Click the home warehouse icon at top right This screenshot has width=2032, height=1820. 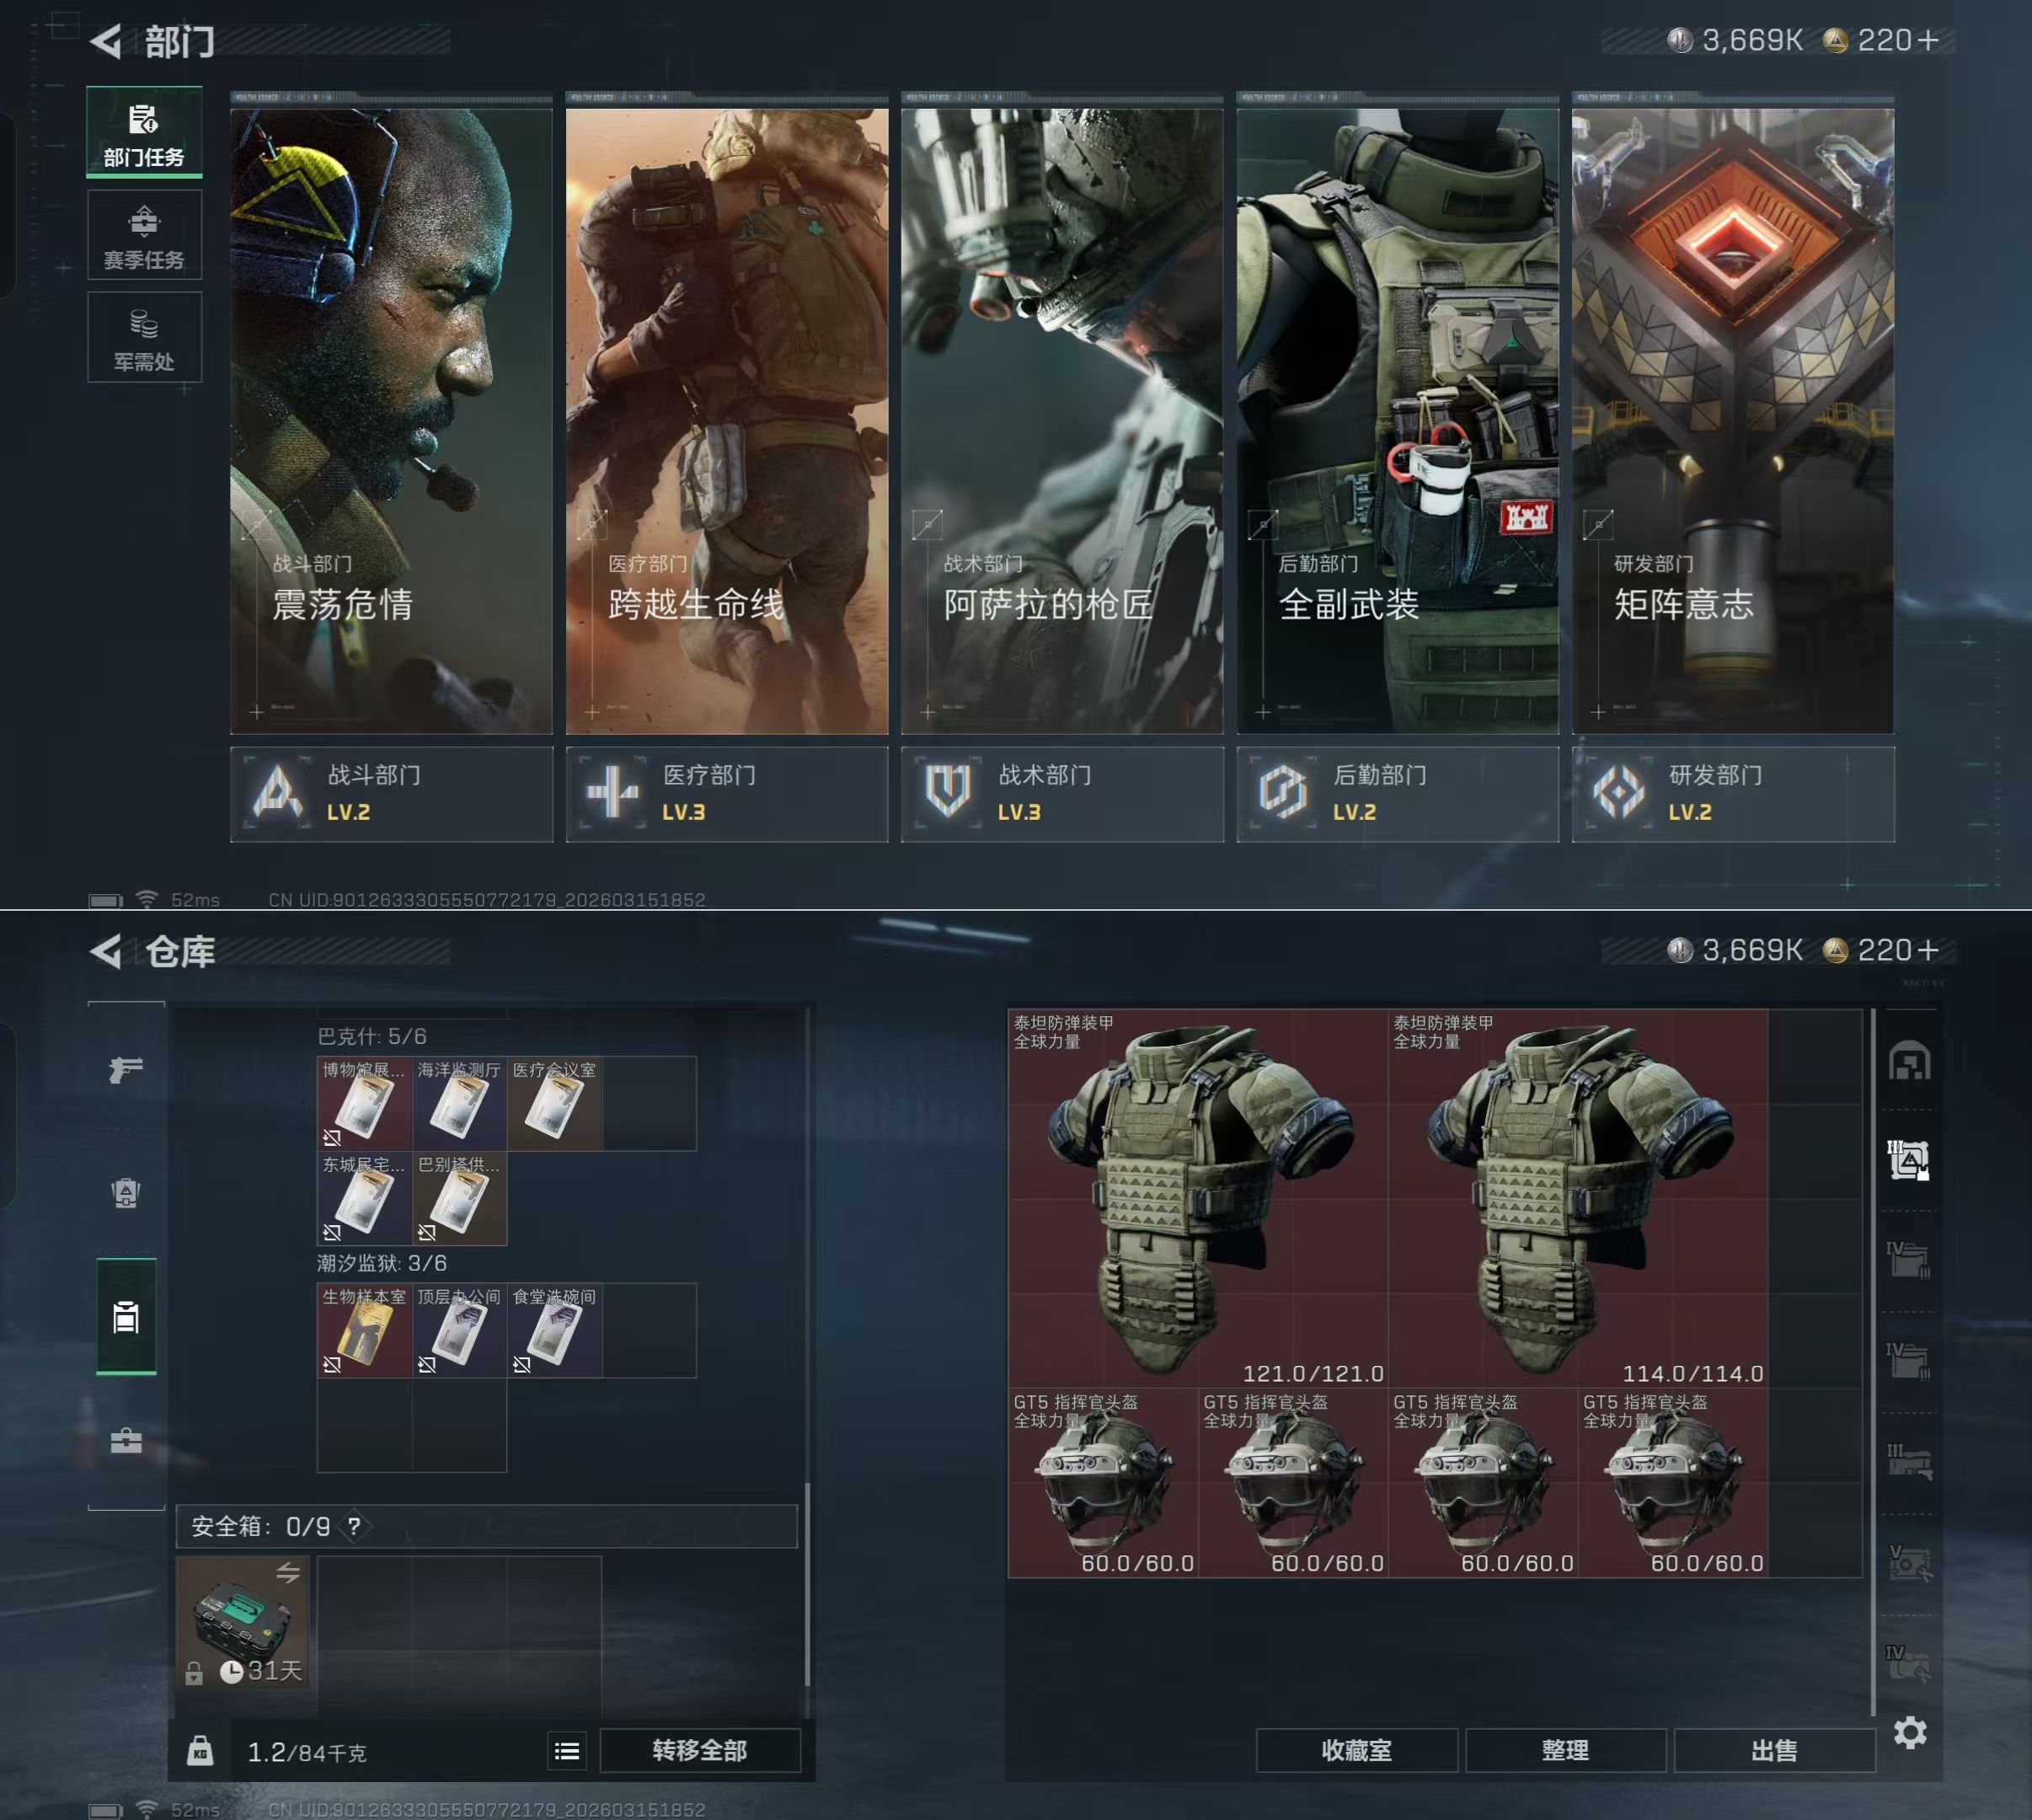coord(1909,1061)
